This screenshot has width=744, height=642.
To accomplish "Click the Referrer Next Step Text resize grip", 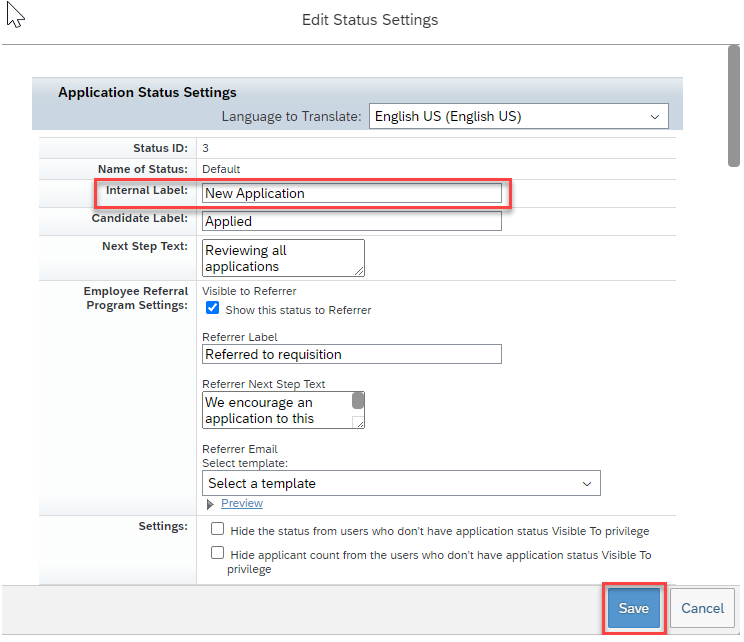I will point(358,422).
